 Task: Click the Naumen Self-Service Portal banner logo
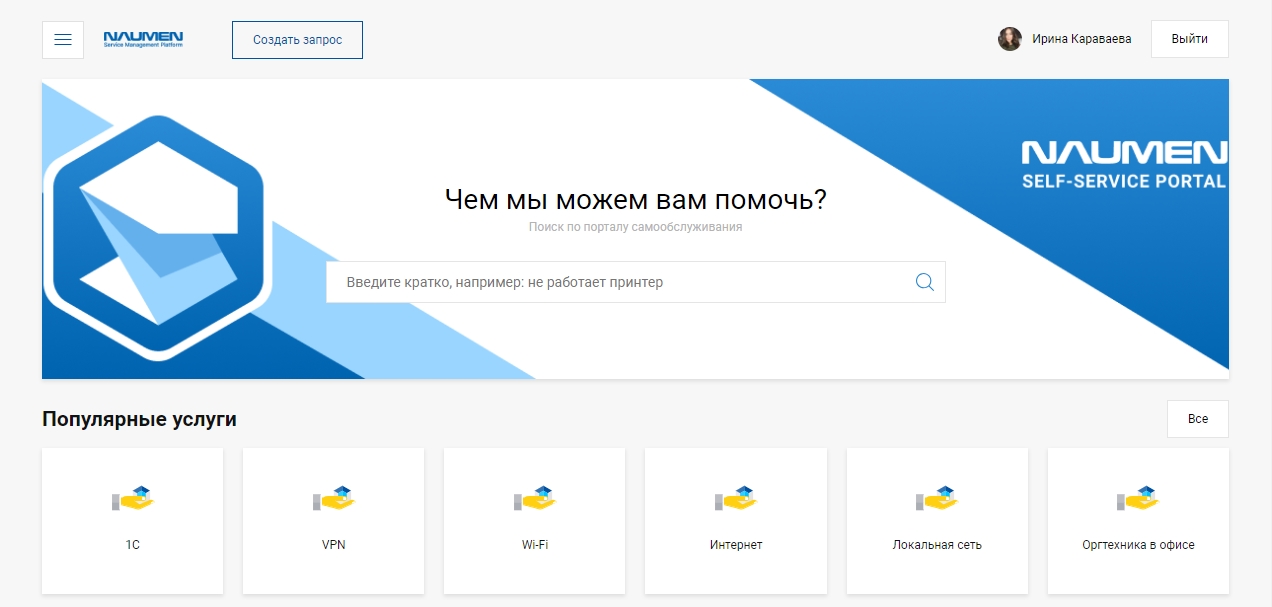(1123, 165)
